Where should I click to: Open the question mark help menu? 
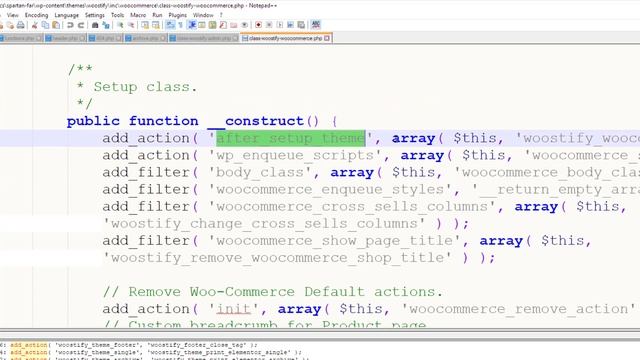(x=221, y=15)
